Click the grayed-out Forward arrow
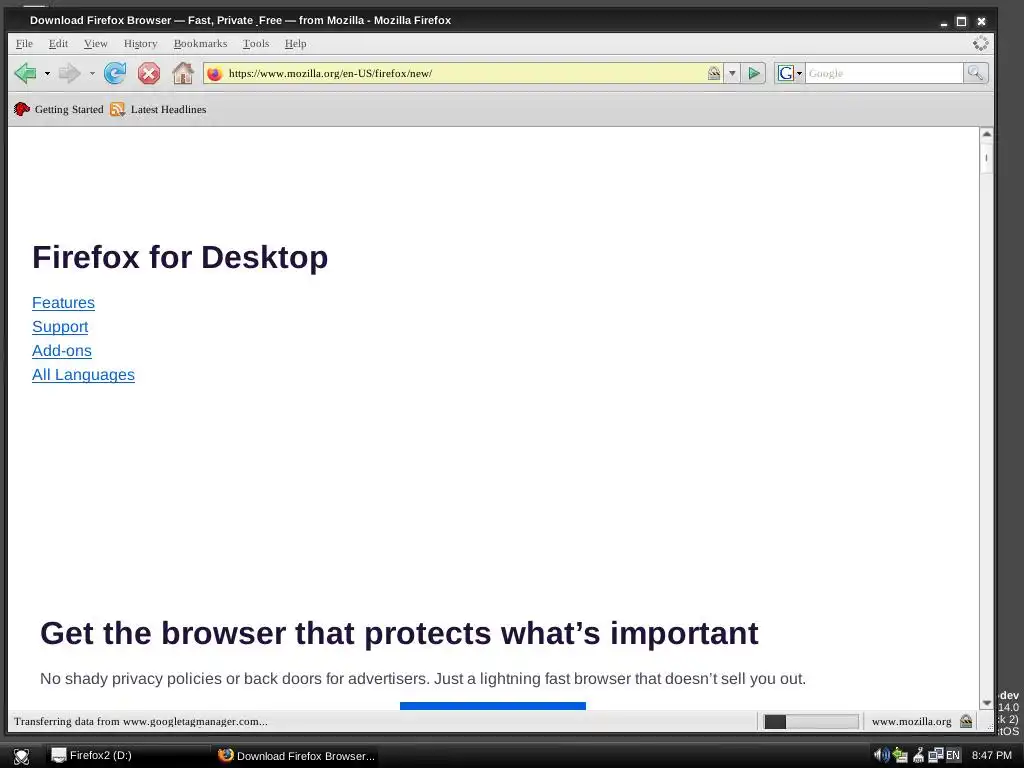1024x768 pixels. click(69, 73)
